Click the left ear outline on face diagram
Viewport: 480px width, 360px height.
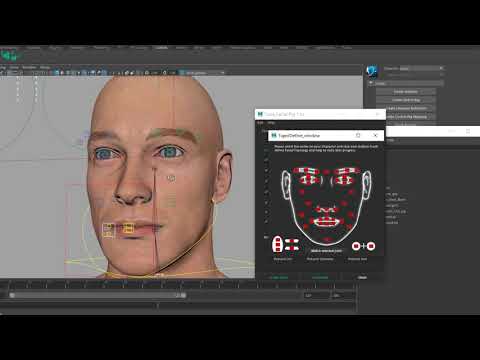(286, 185)
